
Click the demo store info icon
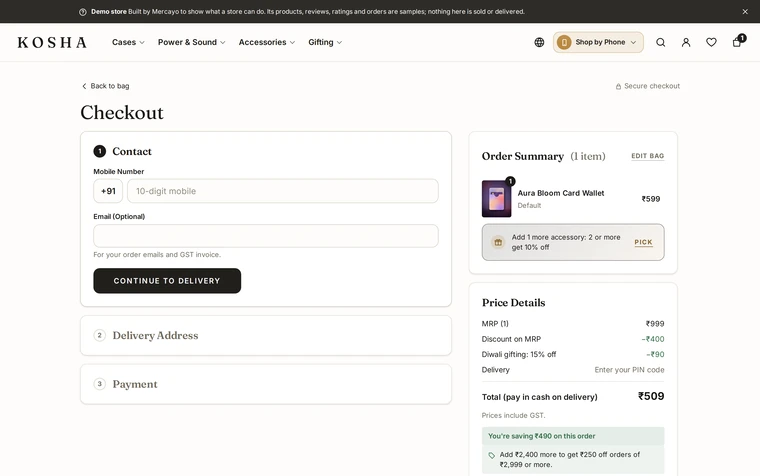83,12
